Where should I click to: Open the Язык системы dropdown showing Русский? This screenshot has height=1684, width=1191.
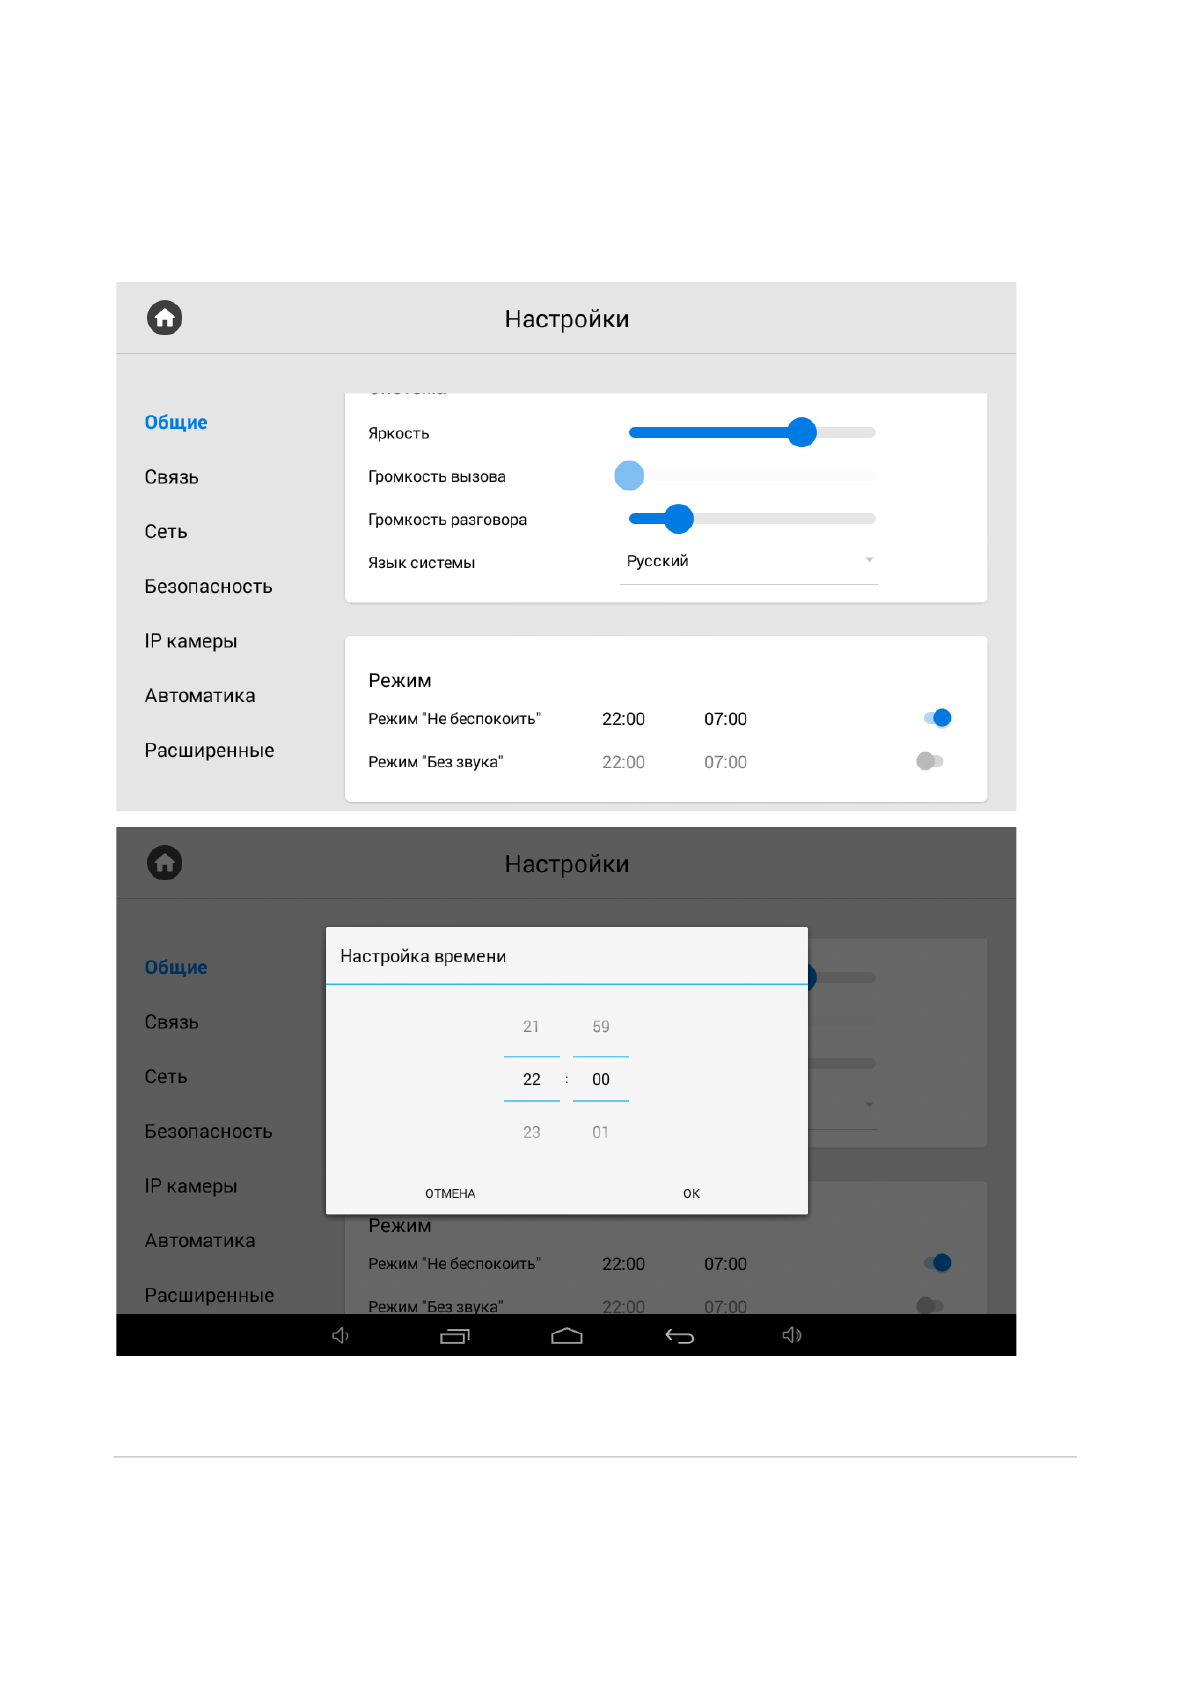pos(748,561)
